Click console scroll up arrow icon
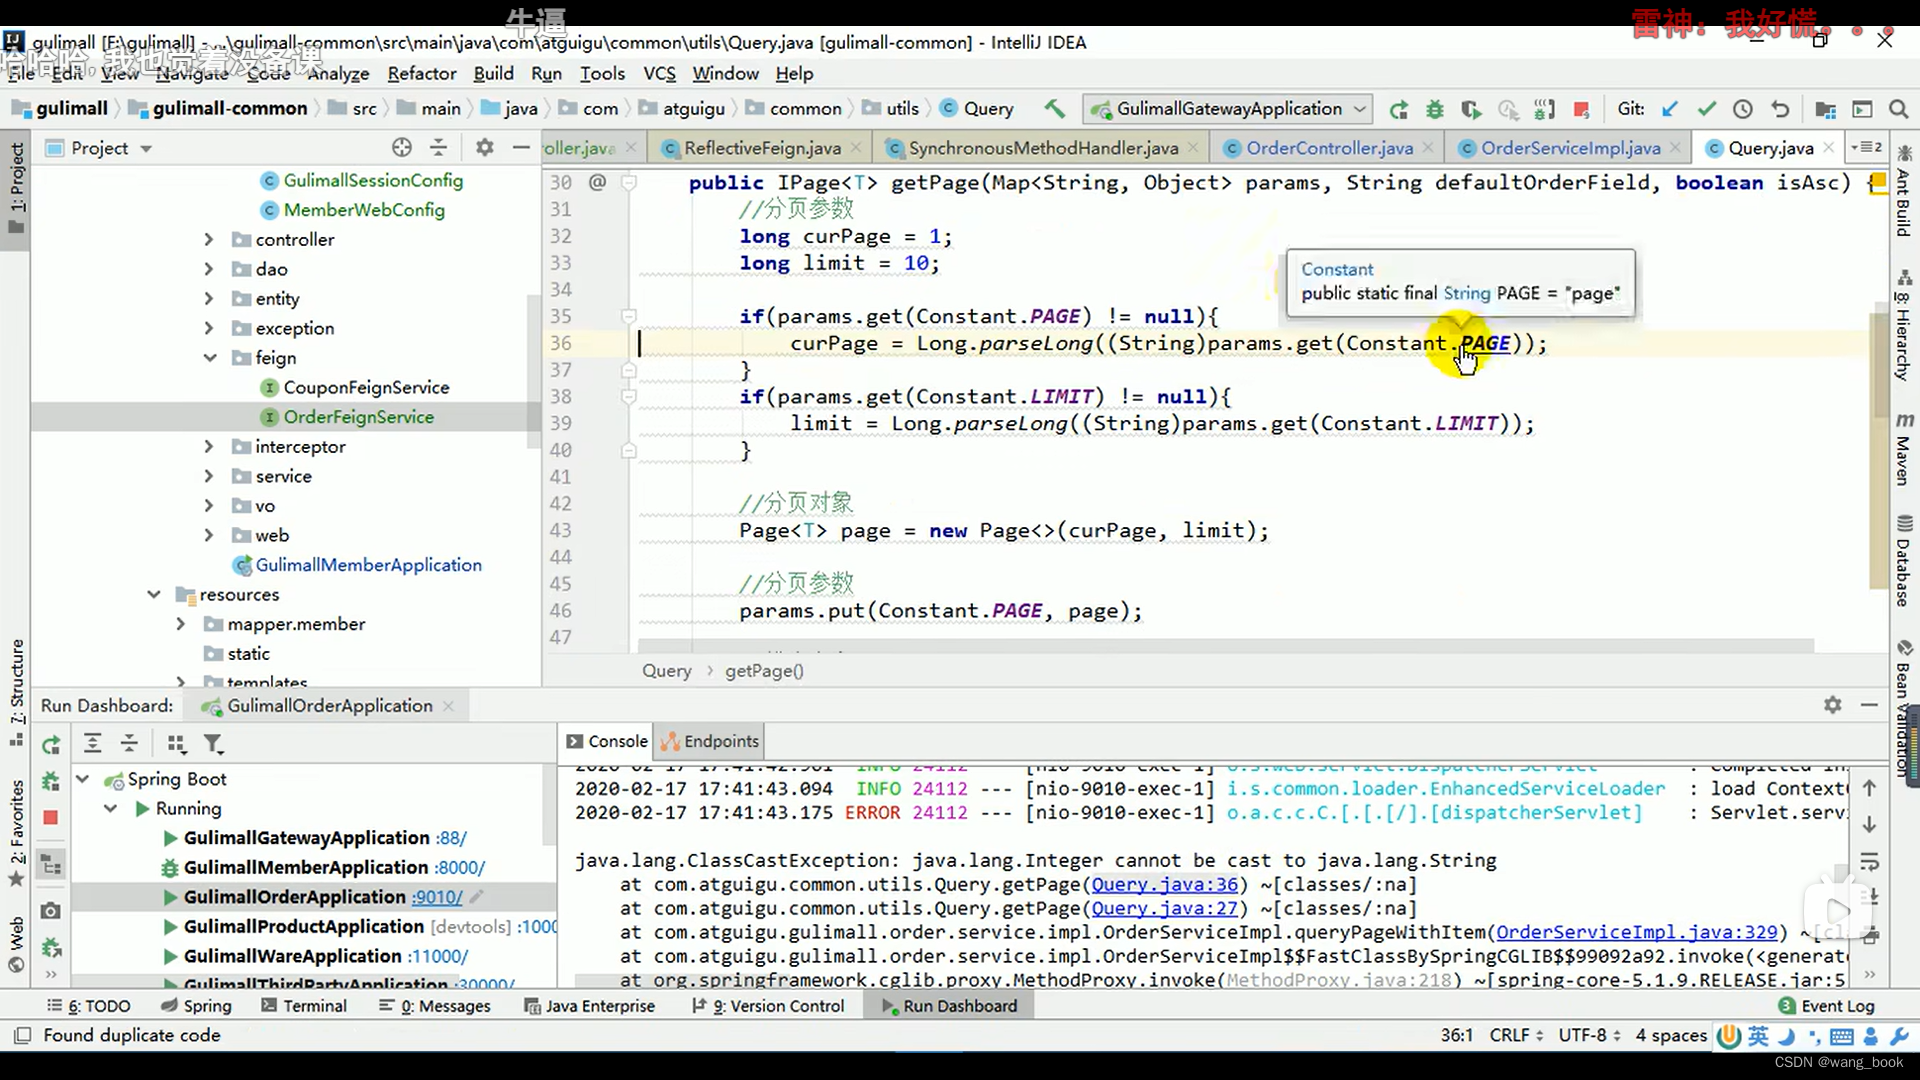The image size is (1920, 1080). pyautogui.click(x=1869, y=788)
